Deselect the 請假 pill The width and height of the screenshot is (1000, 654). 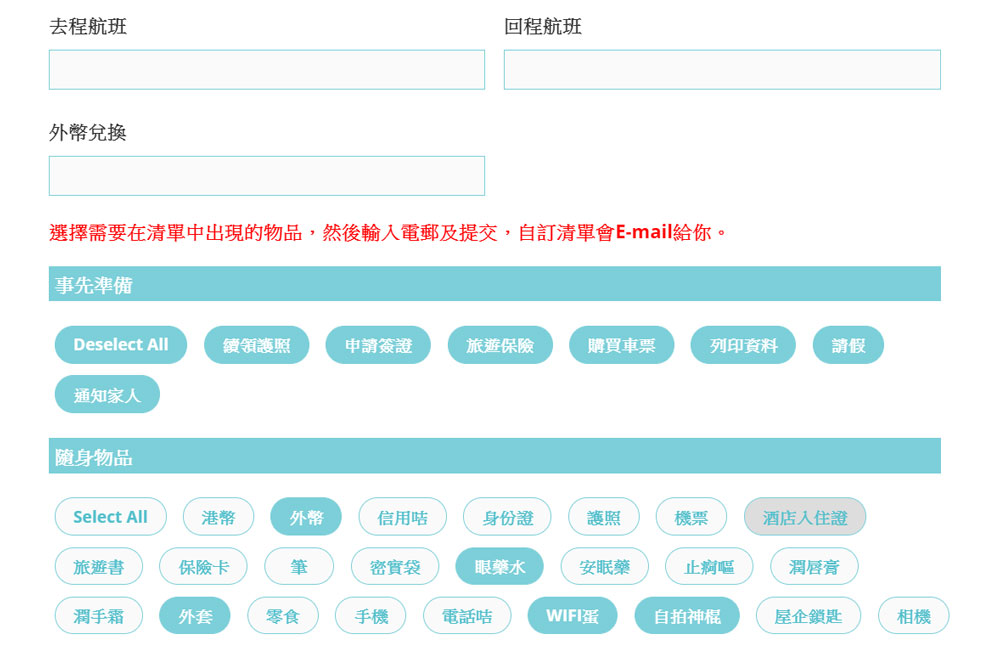point(848,345)
